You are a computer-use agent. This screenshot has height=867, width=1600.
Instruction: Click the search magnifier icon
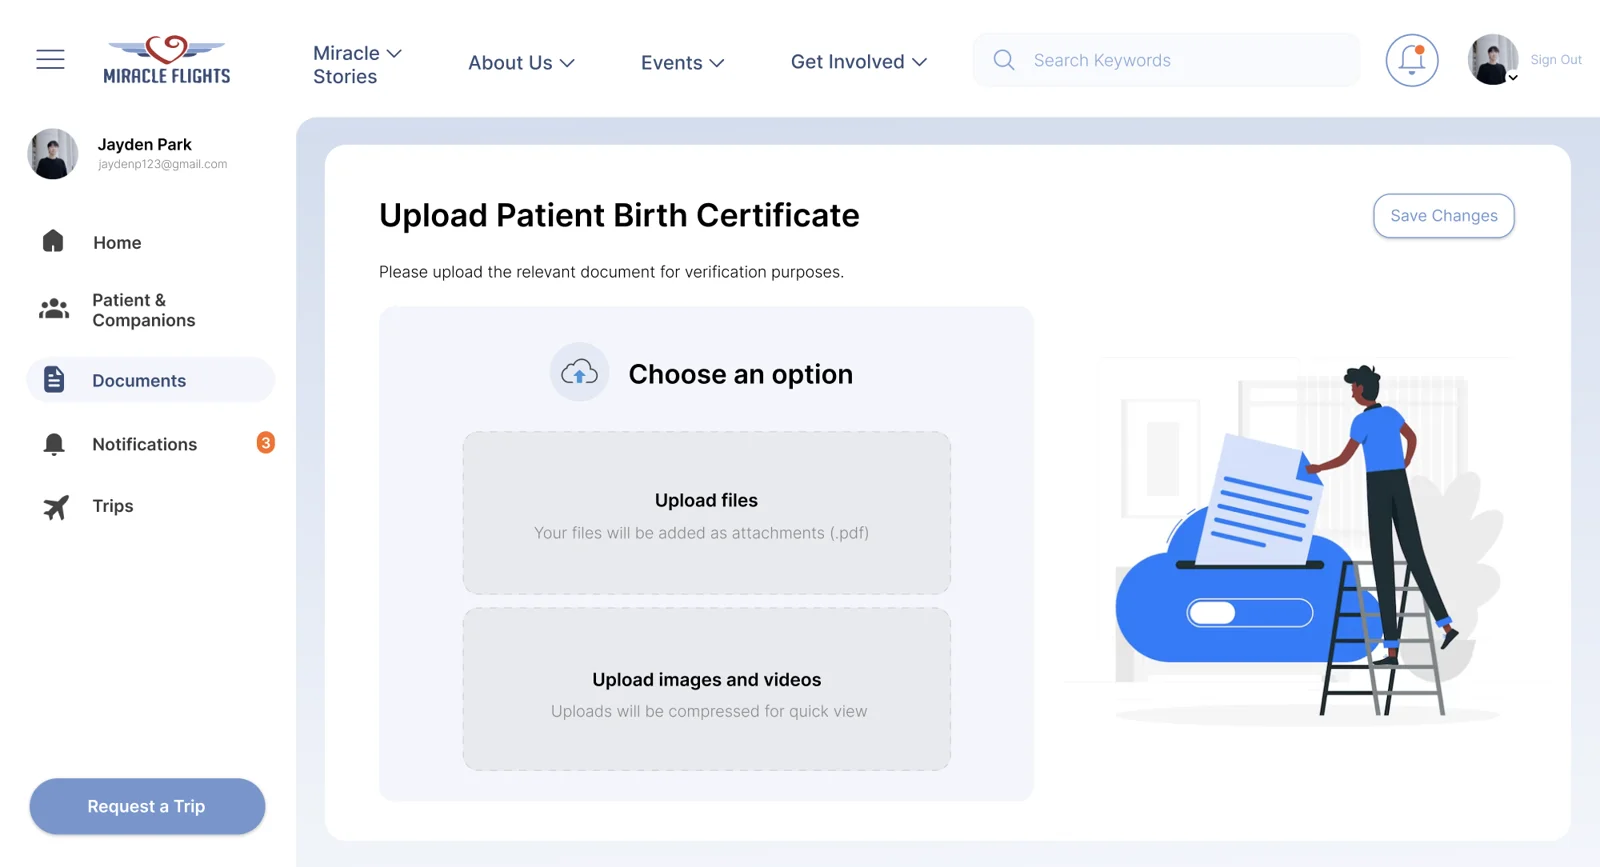click(1004, 60)
